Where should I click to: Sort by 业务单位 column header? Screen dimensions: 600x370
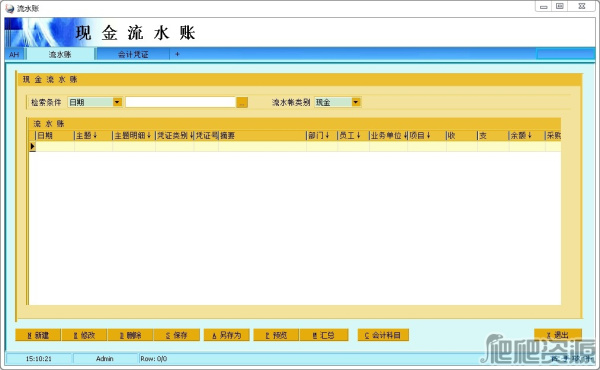coord(388,135)
